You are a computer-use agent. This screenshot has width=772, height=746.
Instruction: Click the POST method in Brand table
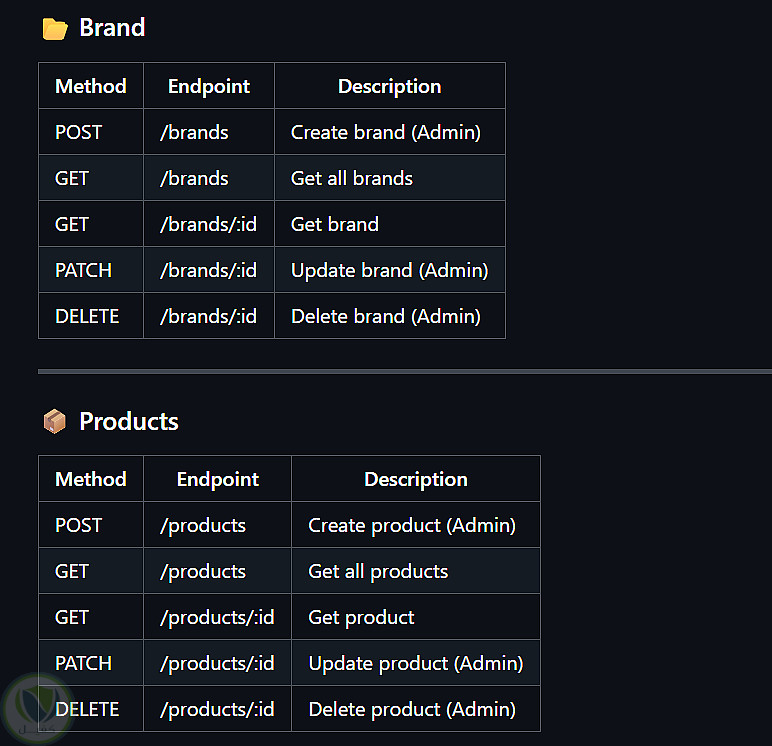(79, 132)
